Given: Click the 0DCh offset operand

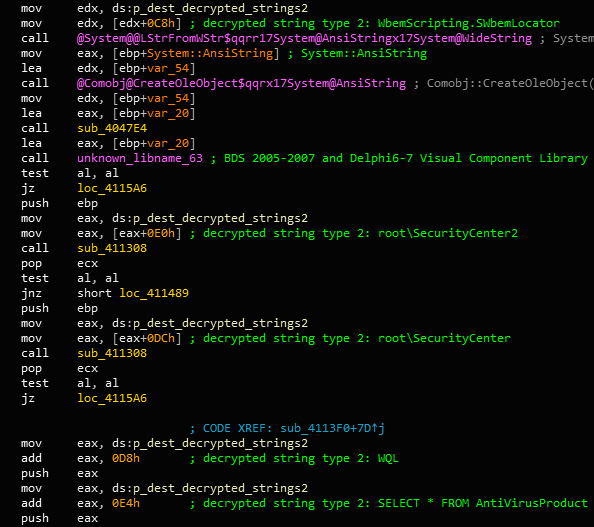Looking at the screenshot, I should 161,338.
